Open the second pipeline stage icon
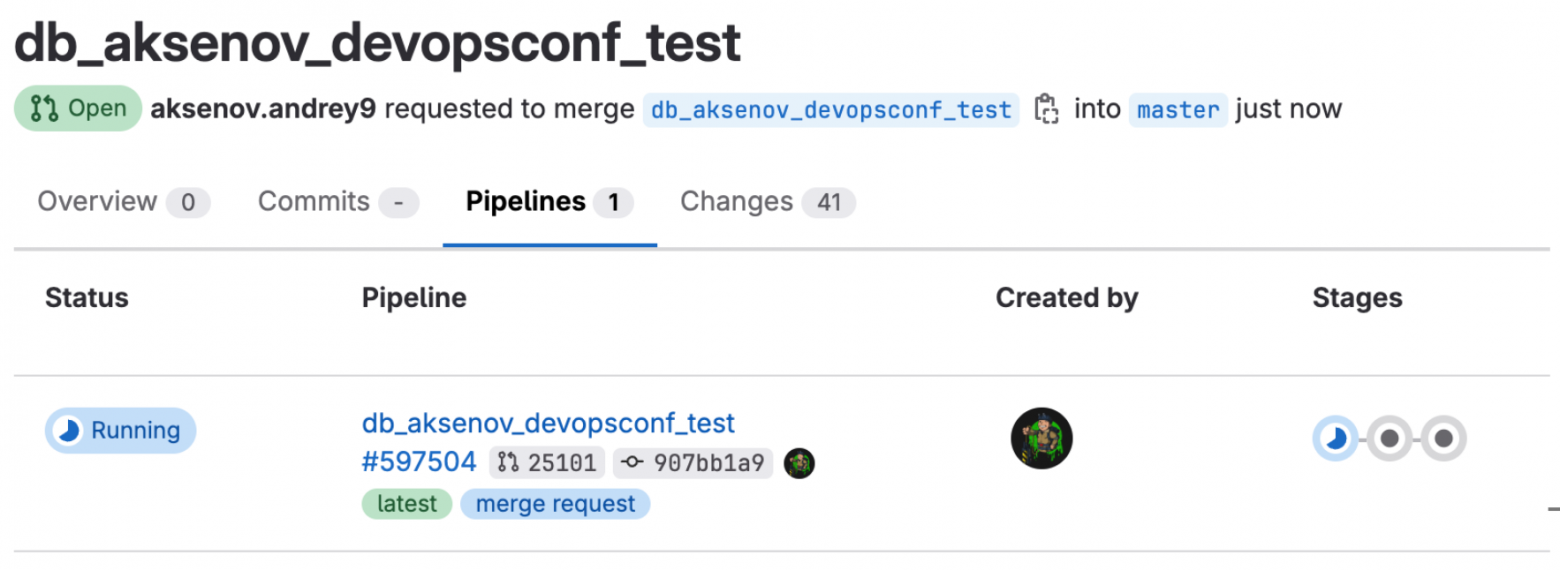This screenshot has width=1560, height=570. pos(1389,438)
